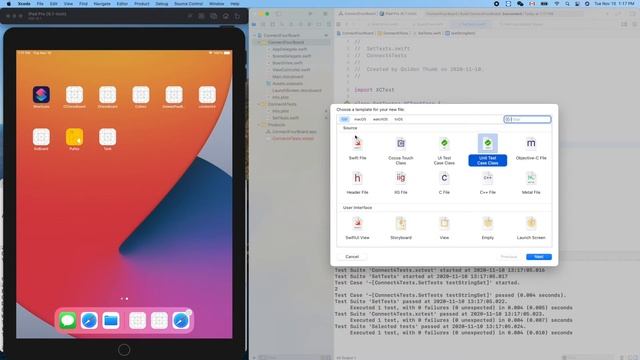
Task: Click the rotate icon in the Simulator toolbar
Action: click(x=237, y=16)
